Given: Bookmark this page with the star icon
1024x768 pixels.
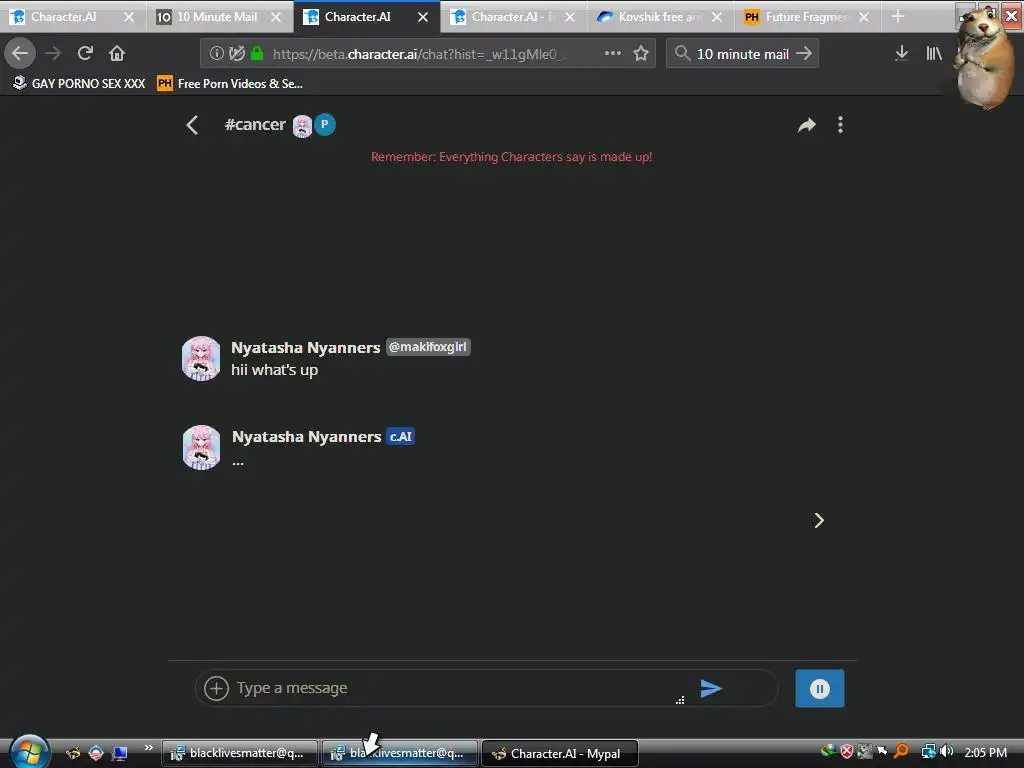Looking at the screenshot, I should (x=641, y=53).
